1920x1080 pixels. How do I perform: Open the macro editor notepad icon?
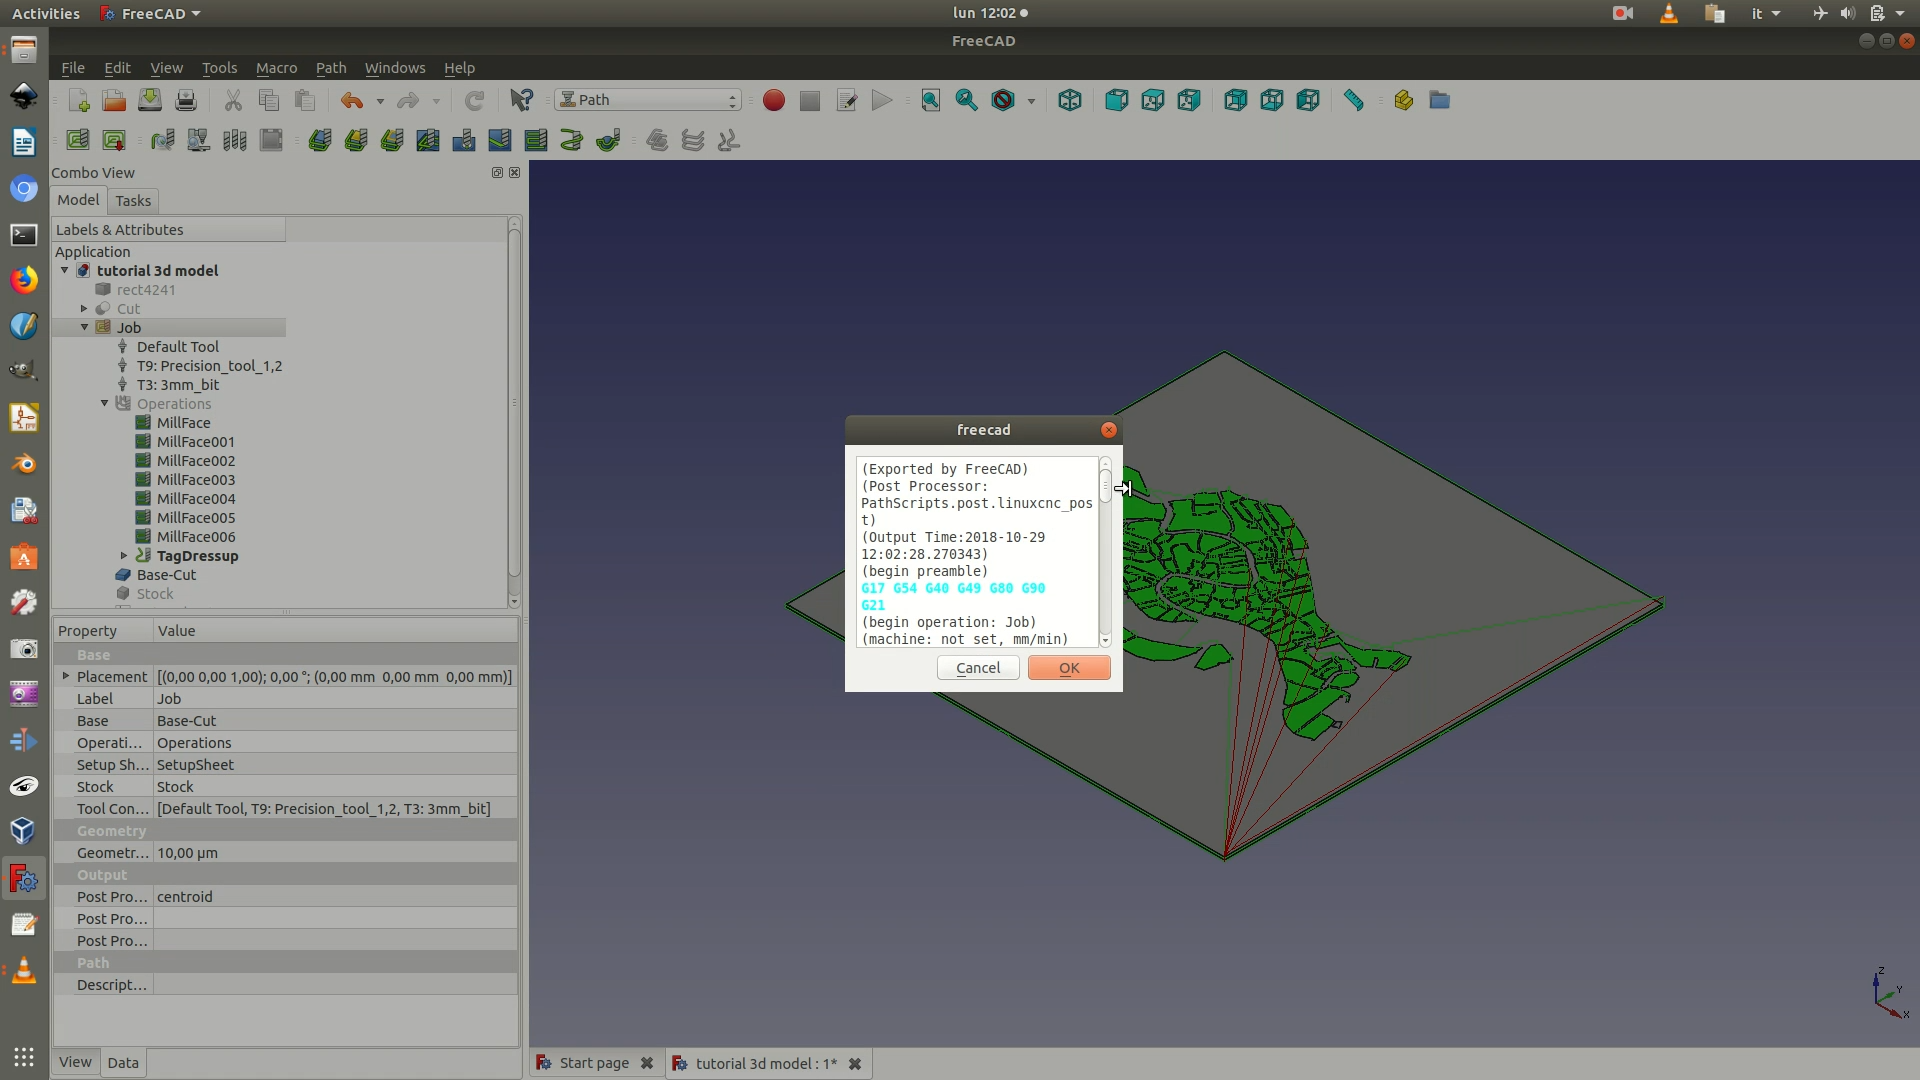click(x=846, y=100)
